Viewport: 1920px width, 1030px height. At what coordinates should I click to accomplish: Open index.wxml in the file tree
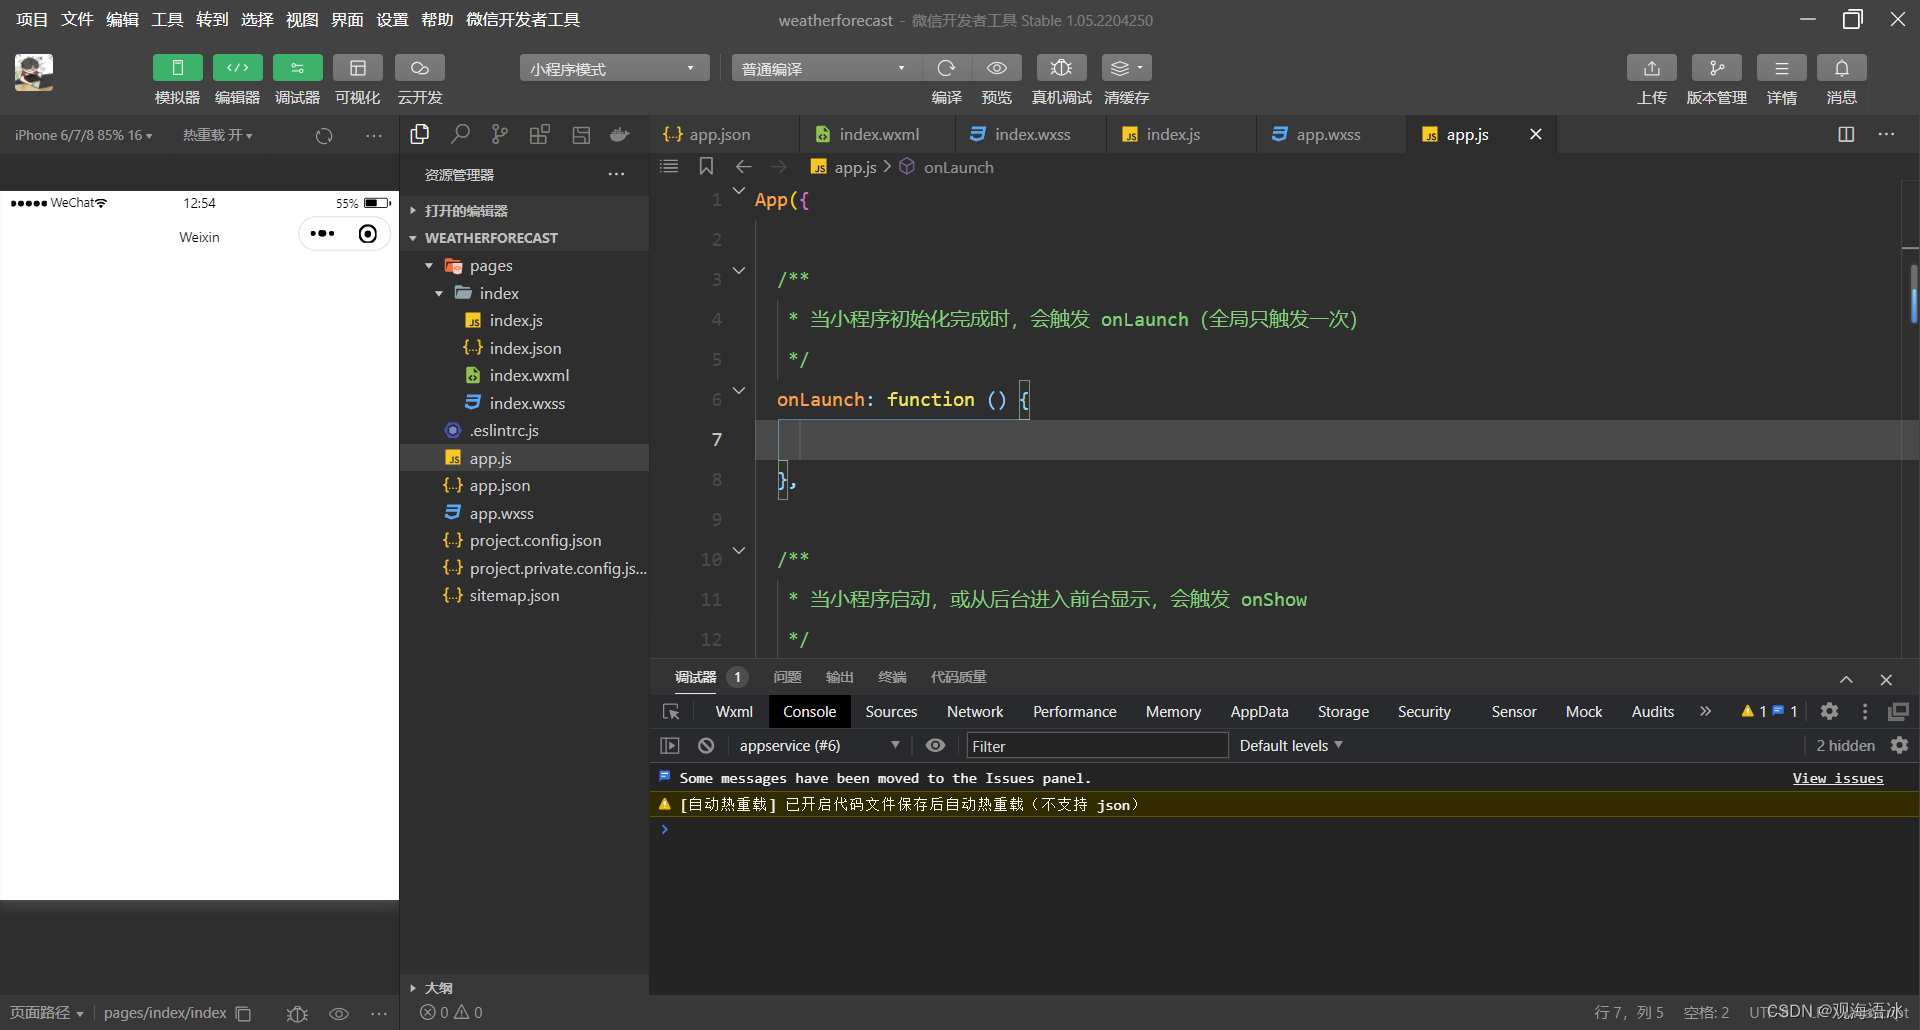tap(524, 375)
